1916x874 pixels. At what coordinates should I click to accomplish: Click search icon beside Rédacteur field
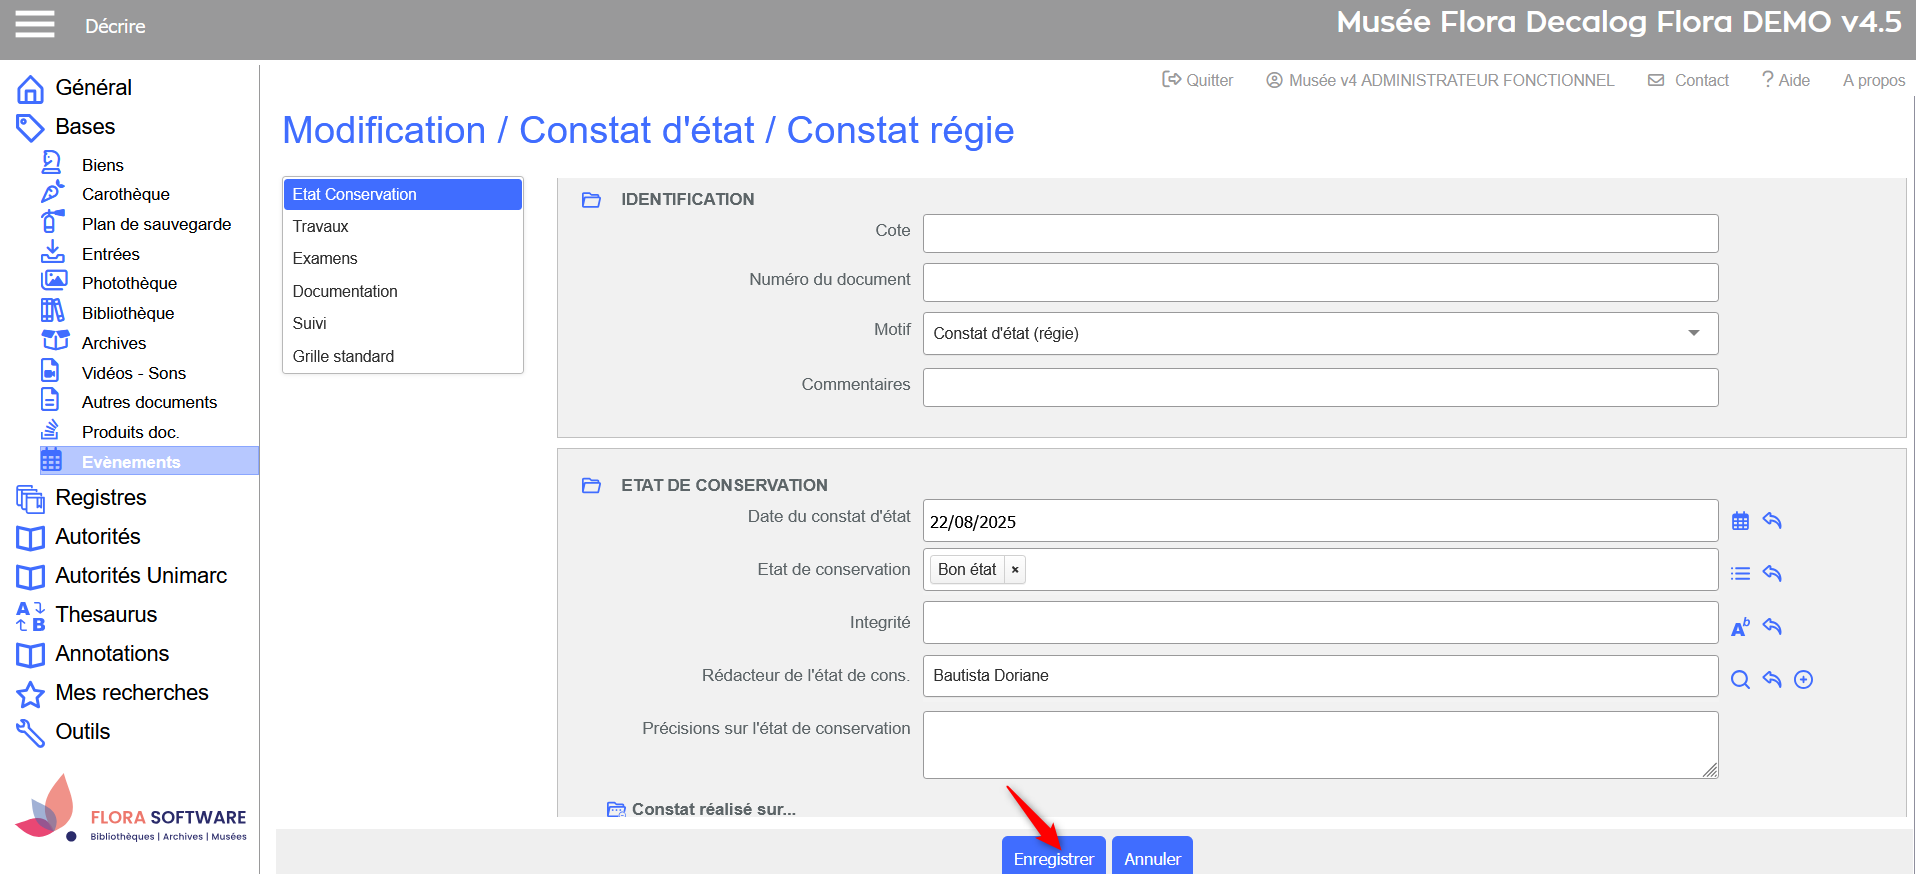tap(1740, 680)
